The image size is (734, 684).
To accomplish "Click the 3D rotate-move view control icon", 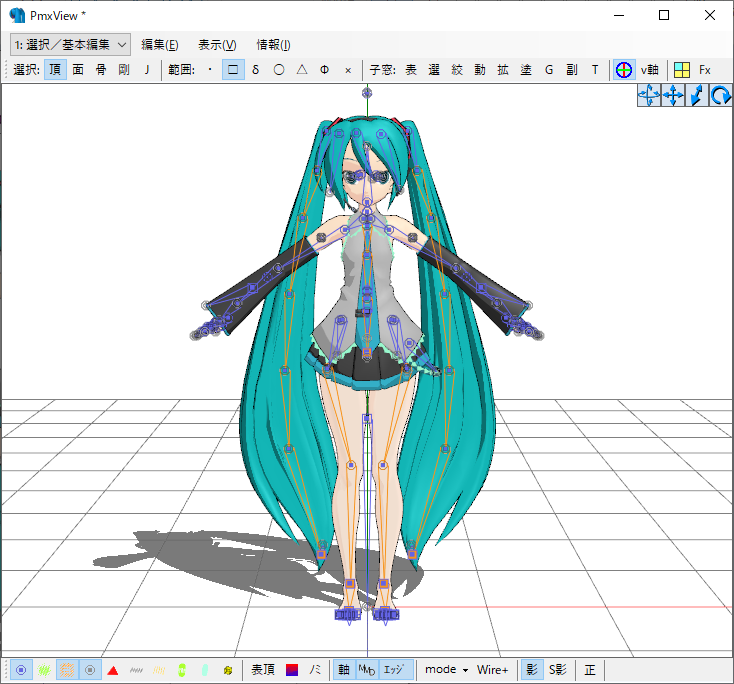I will [x=649, y=96].
